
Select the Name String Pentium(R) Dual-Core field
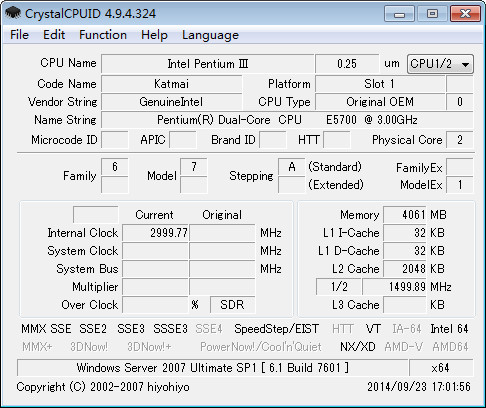tap(287, 120)
